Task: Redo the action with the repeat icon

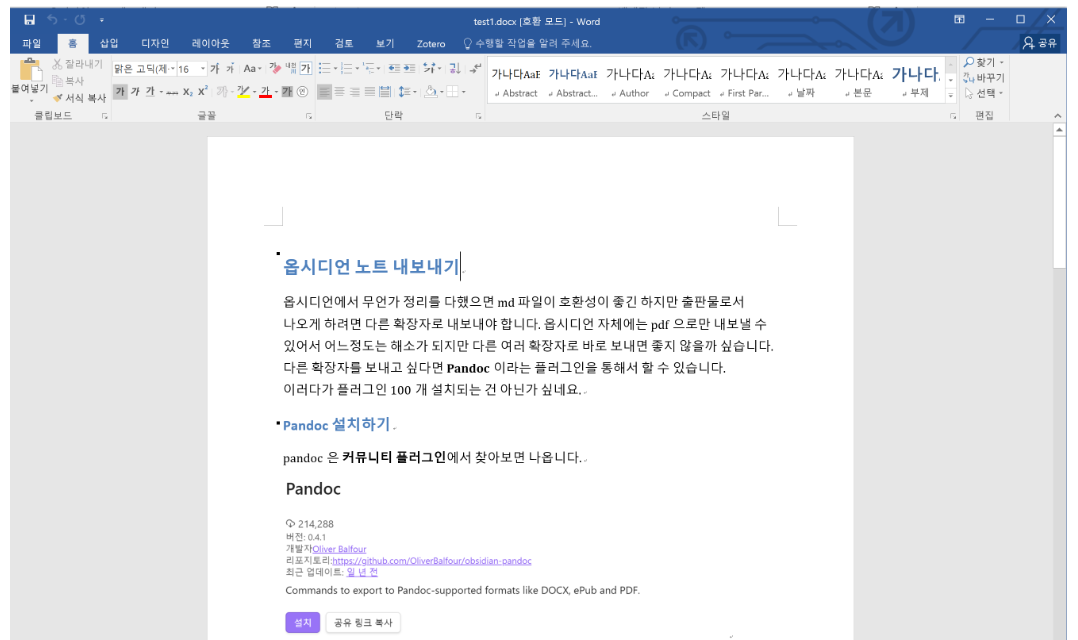Action: pyautogui.click(x=80, y=20)
